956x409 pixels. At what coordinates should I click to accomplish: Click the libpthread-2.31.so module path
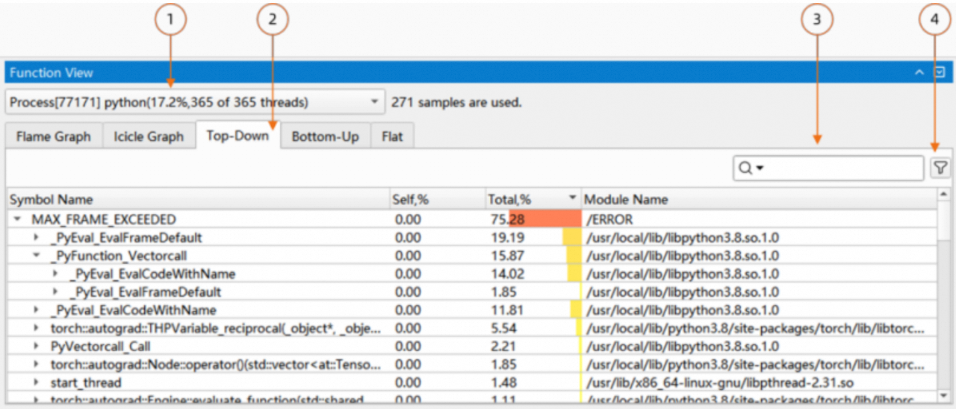click(720, 383)
